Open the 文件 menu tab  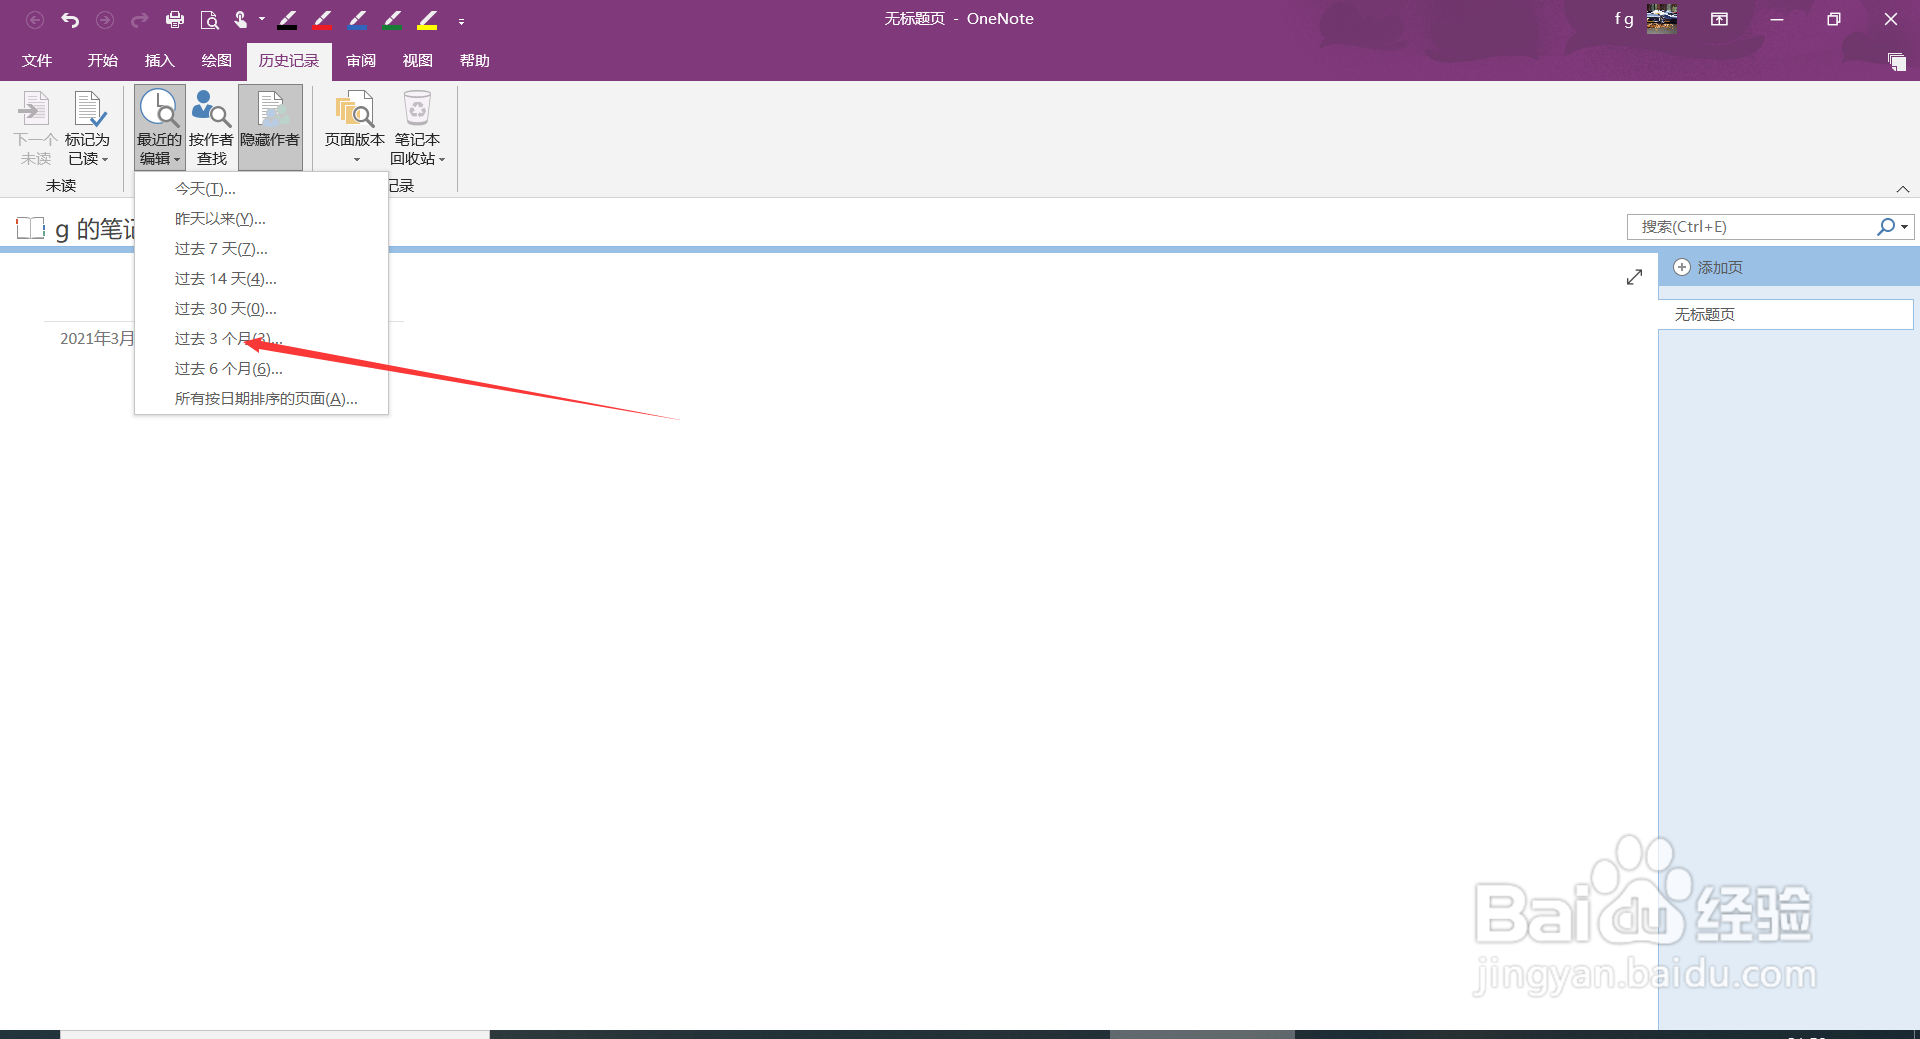(x=37, y=61)
